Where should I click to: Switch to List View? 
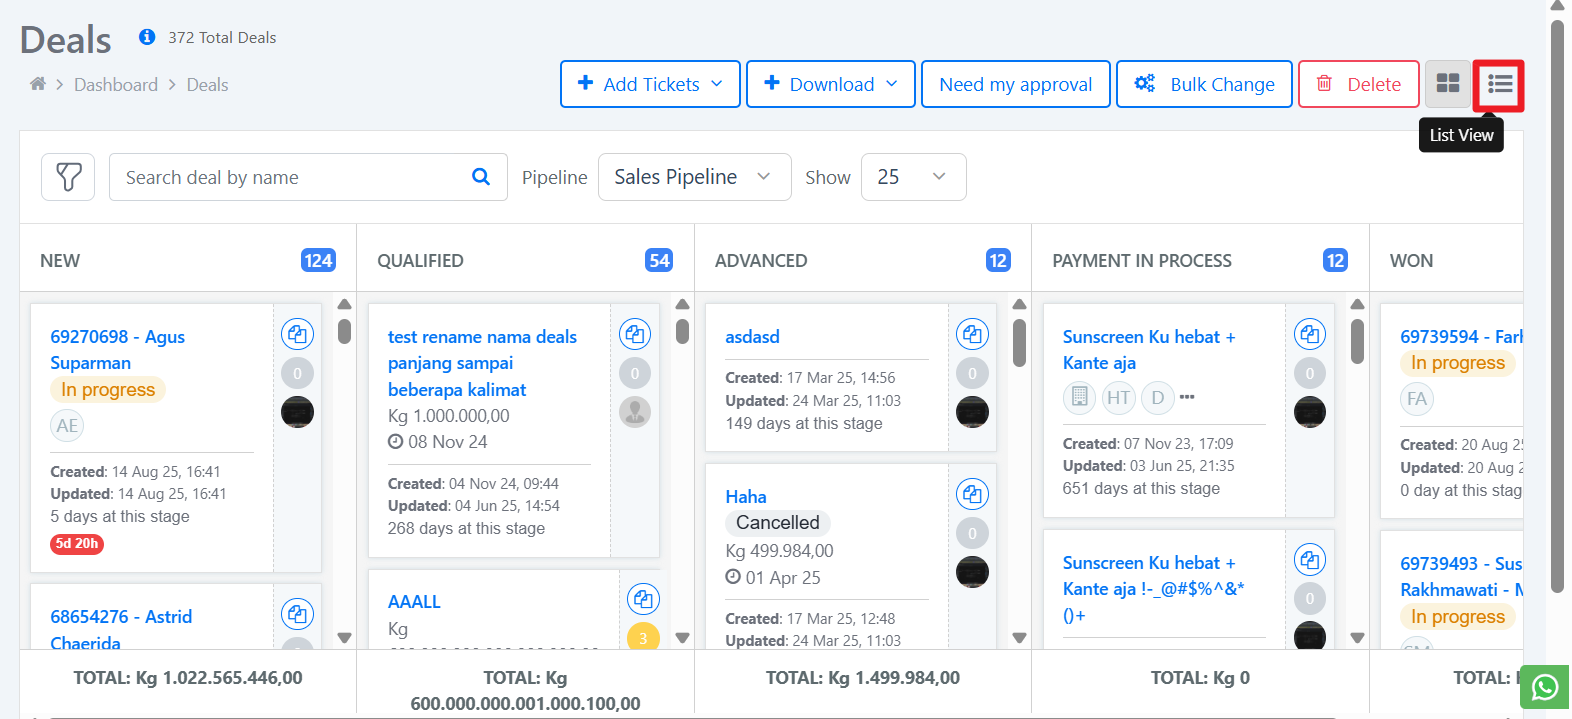coord(1498,84)
